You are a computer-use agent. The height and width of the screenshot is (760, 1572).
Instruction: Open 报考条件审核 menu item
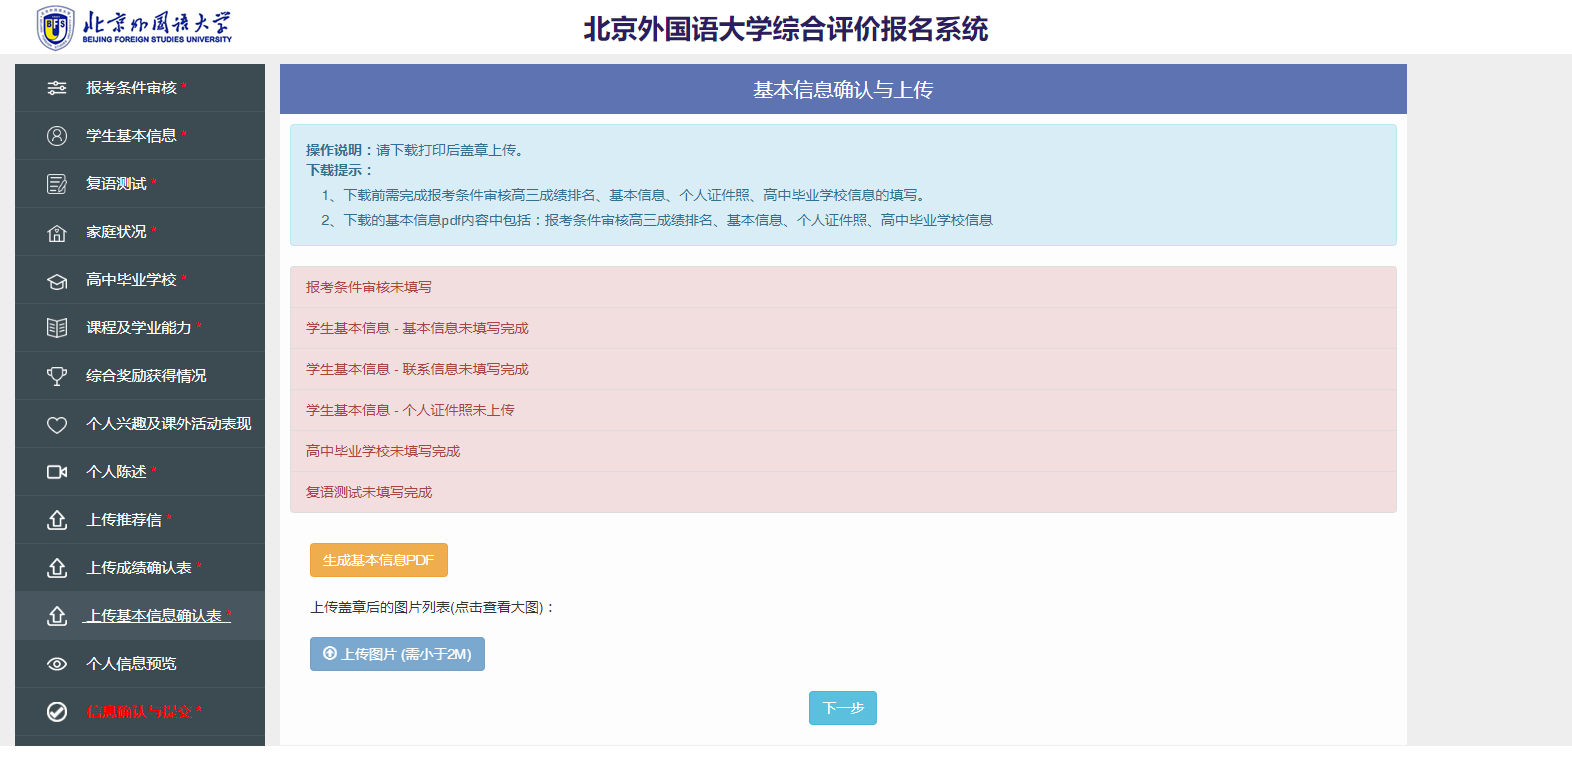click(x=140, y=88)
